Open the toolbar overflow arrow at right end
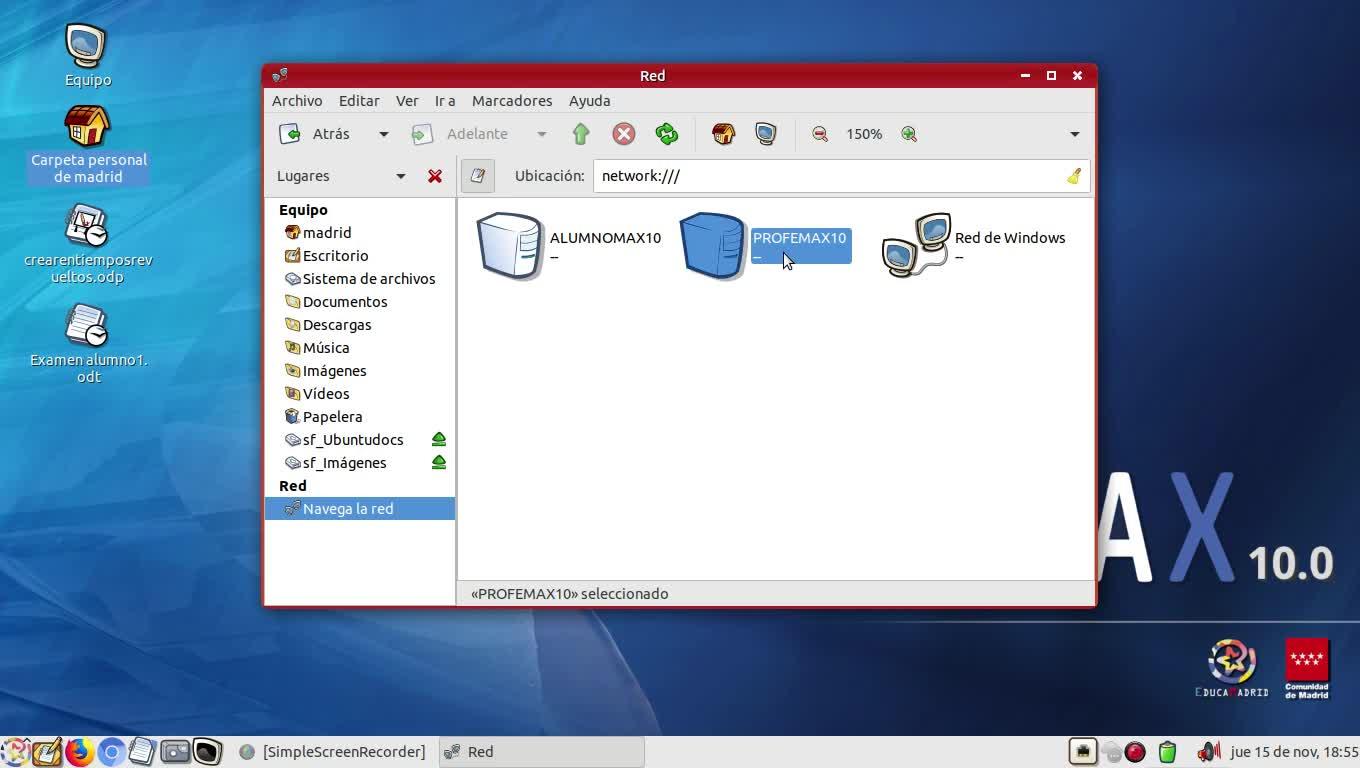The width and height of the screenshot is (1360, 768). click(1075, 134)
